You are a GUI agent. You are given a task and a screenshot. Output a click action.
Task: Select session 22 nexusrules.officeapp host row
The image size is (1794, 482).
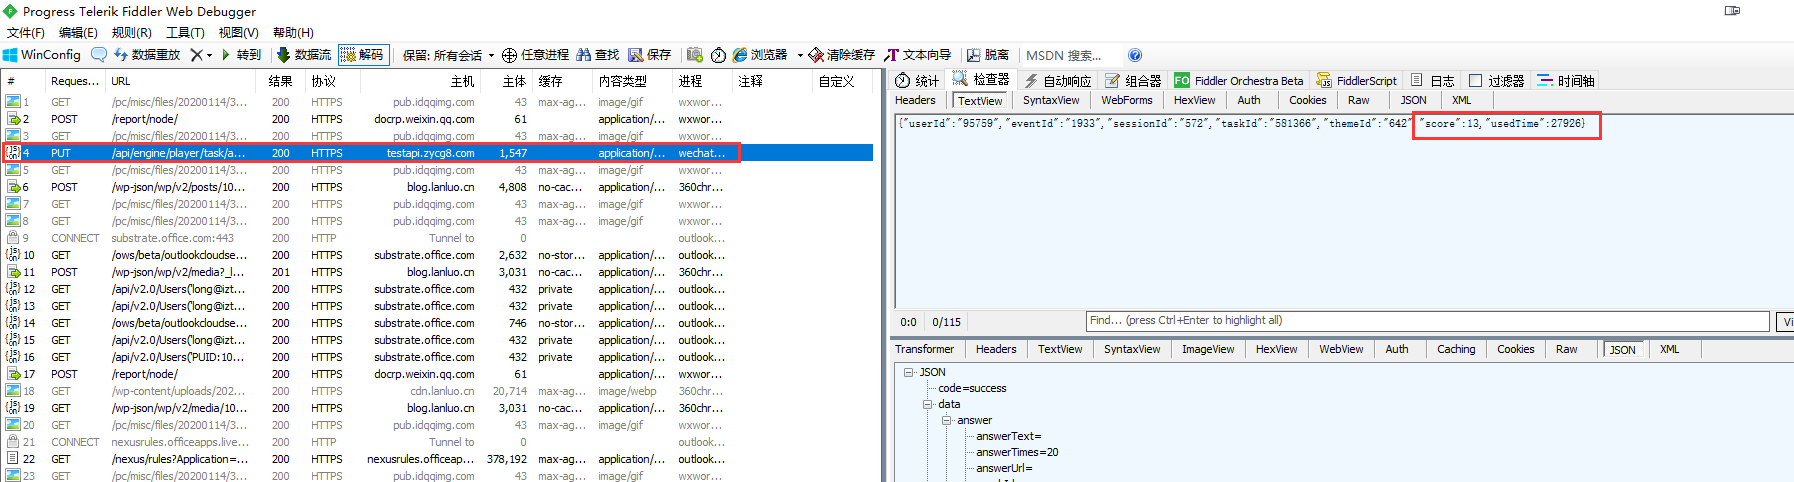(438, 459)
